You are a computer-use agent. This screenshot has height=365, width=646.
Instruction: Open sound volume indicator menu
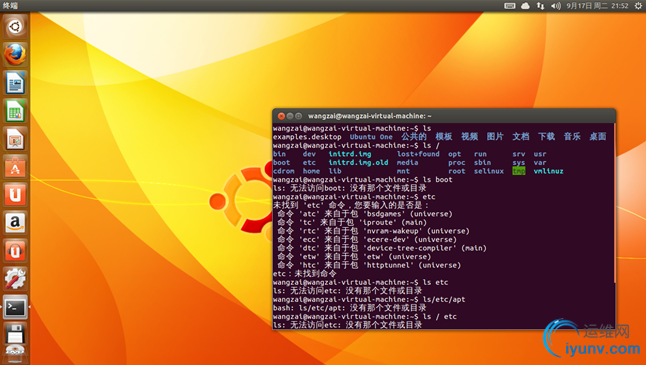556,6
